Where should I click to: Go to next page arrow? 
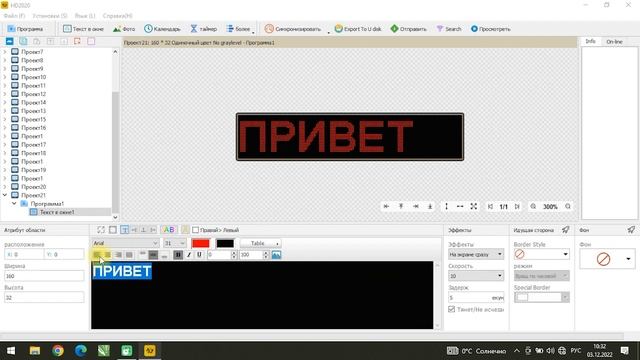click(517, 207)
